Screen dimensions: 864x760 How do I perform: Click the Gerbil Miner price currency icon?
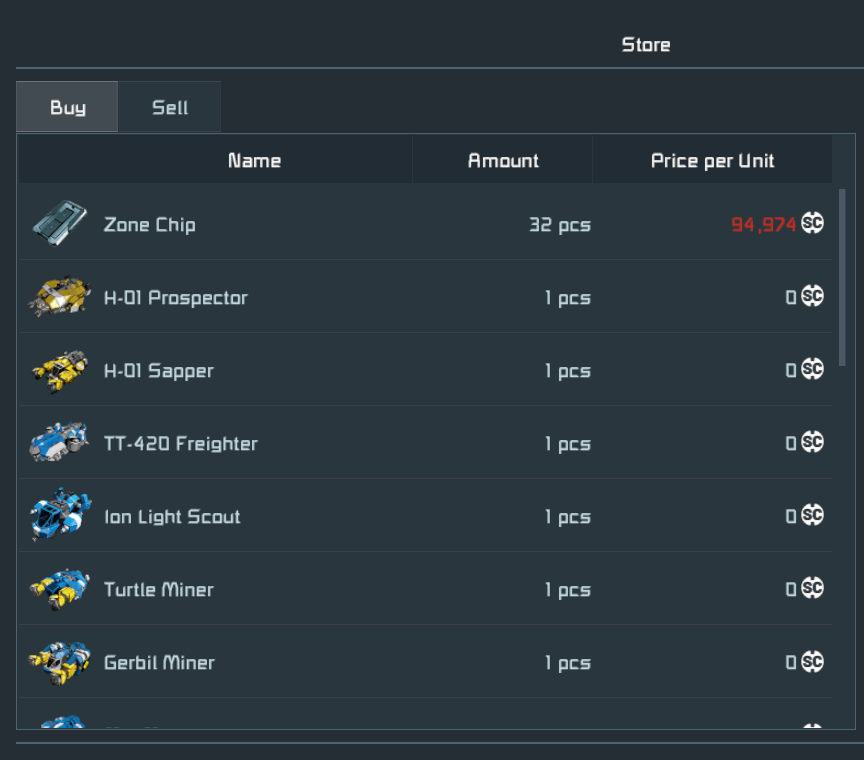click(812, 662)
